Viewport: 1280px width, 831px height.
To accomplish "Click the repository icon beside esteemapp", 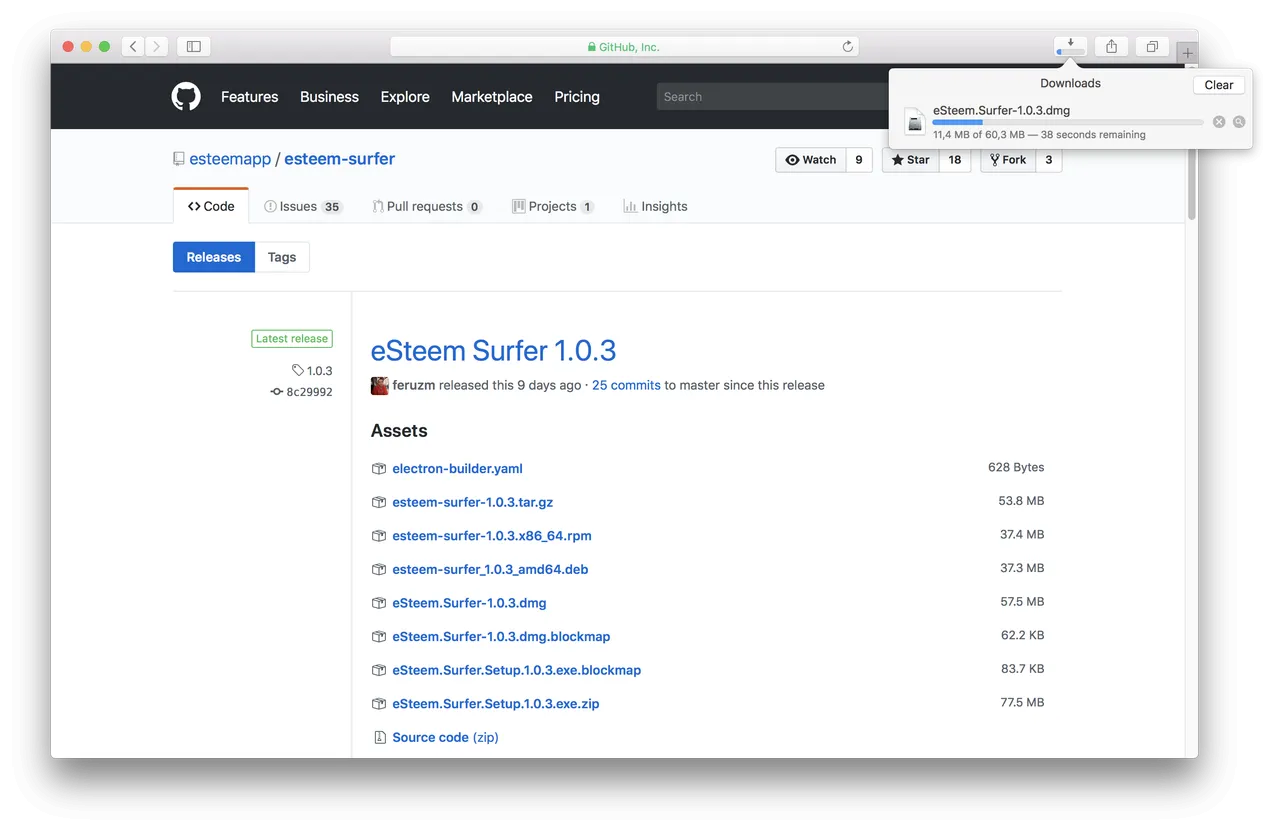I will [x=179, y=159].
